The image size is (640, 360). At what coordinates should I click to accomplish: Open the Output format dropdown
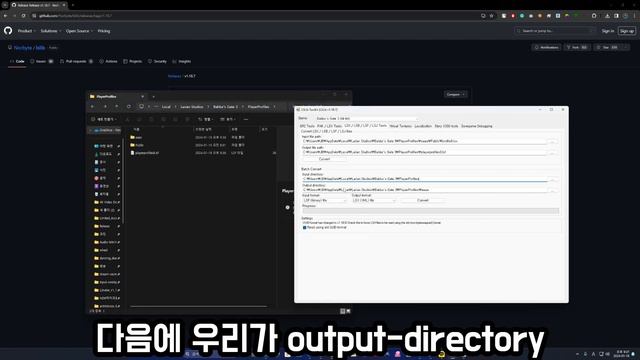click(x=374, y=200)
